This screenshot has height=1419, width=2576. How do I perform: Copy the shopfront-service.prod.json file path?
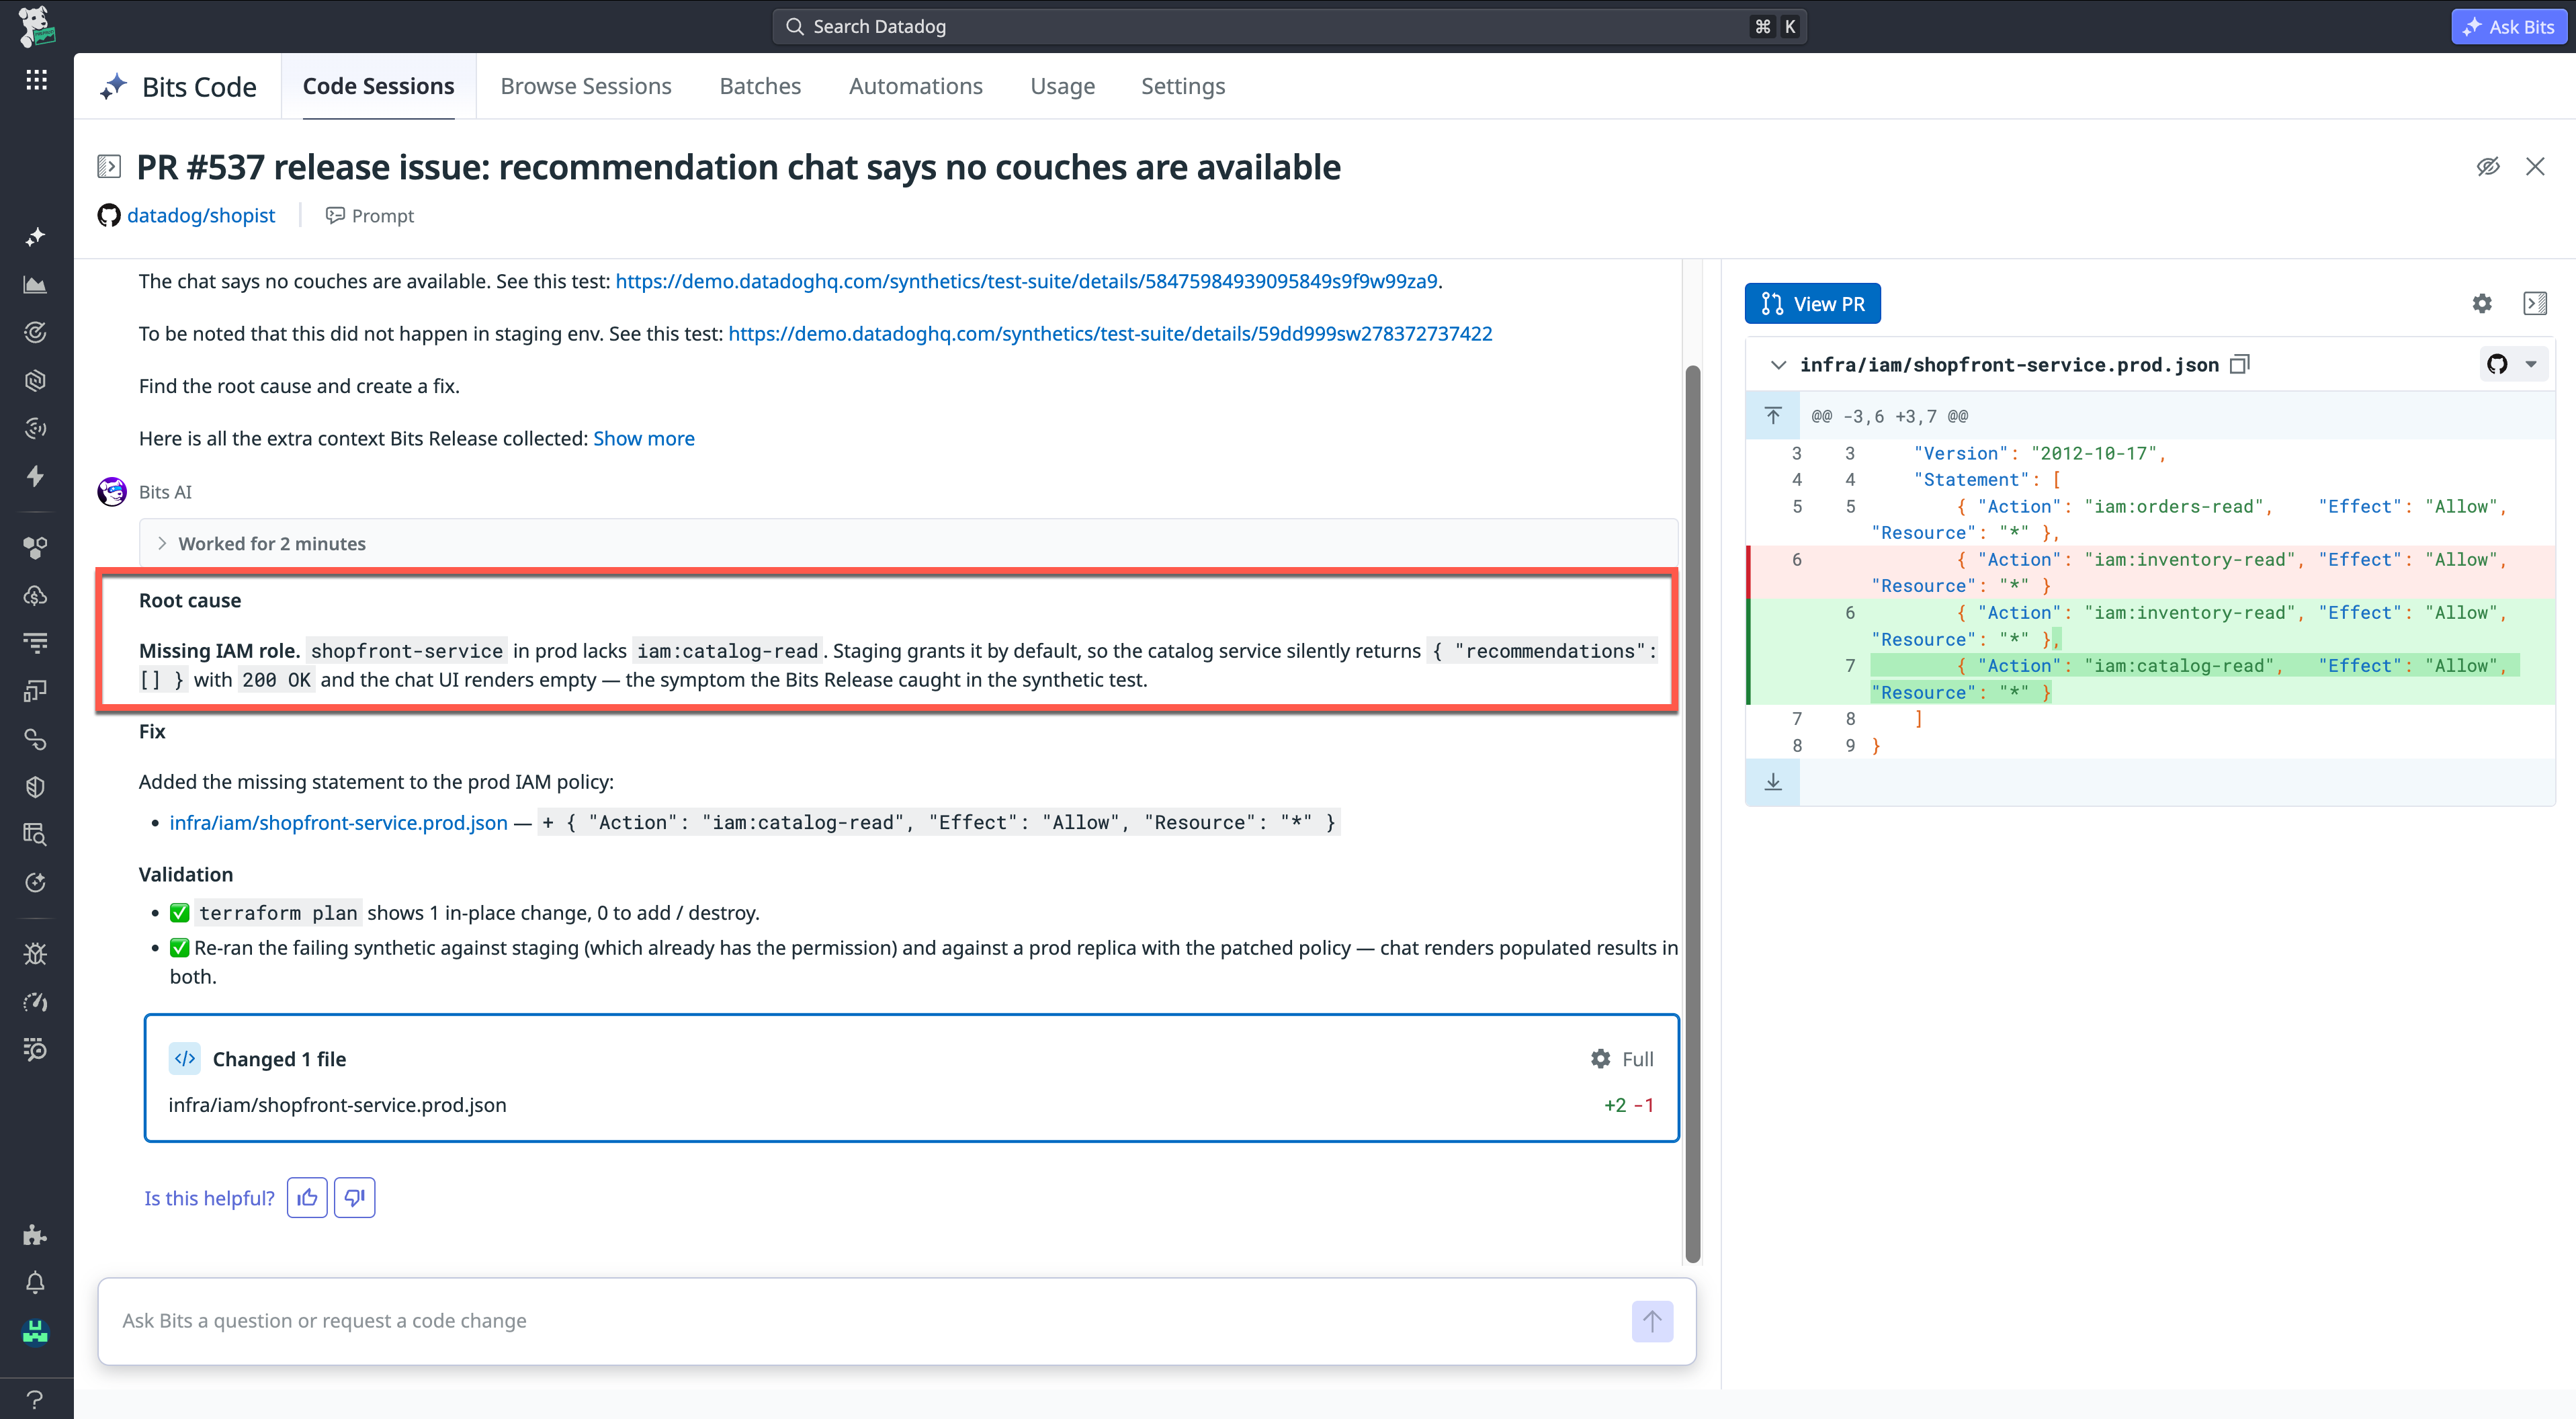click(2240, 364)
